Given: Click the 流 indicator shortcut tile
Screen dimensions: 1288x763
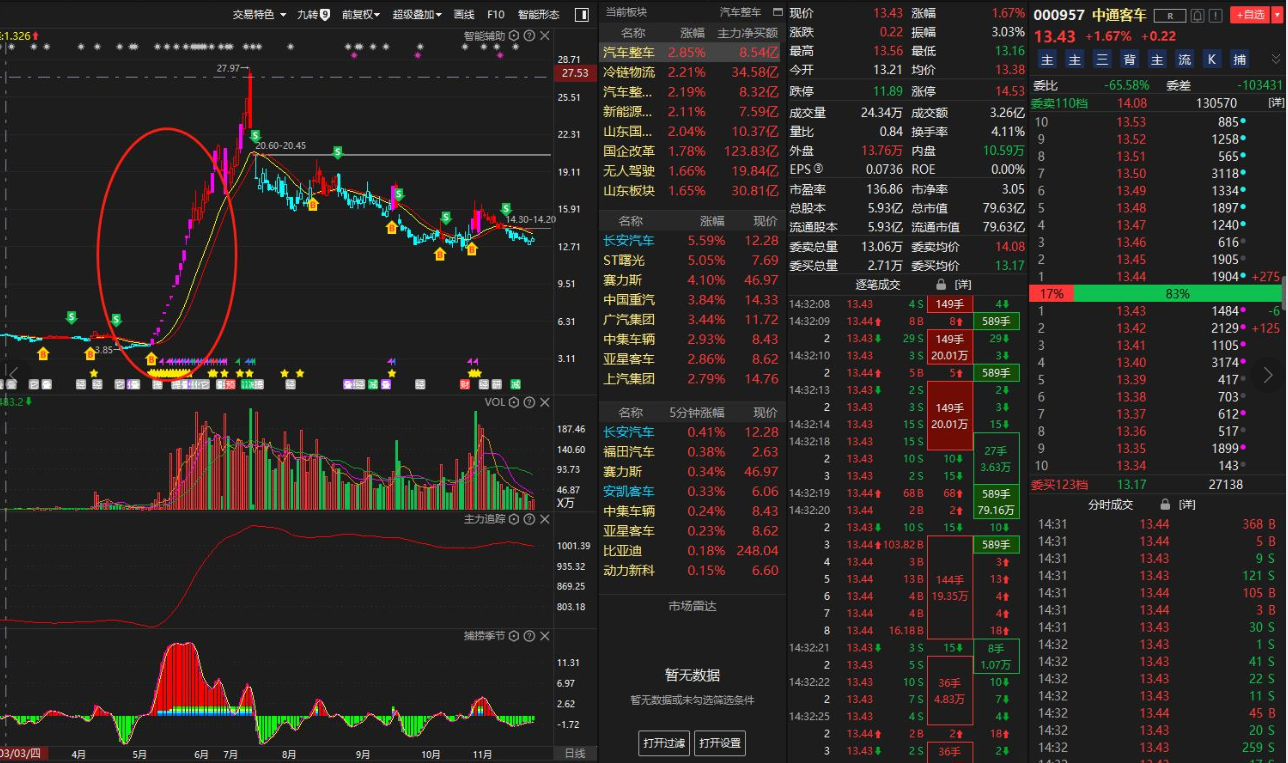Looking at the screenshot, I should tap(1184, 60).
